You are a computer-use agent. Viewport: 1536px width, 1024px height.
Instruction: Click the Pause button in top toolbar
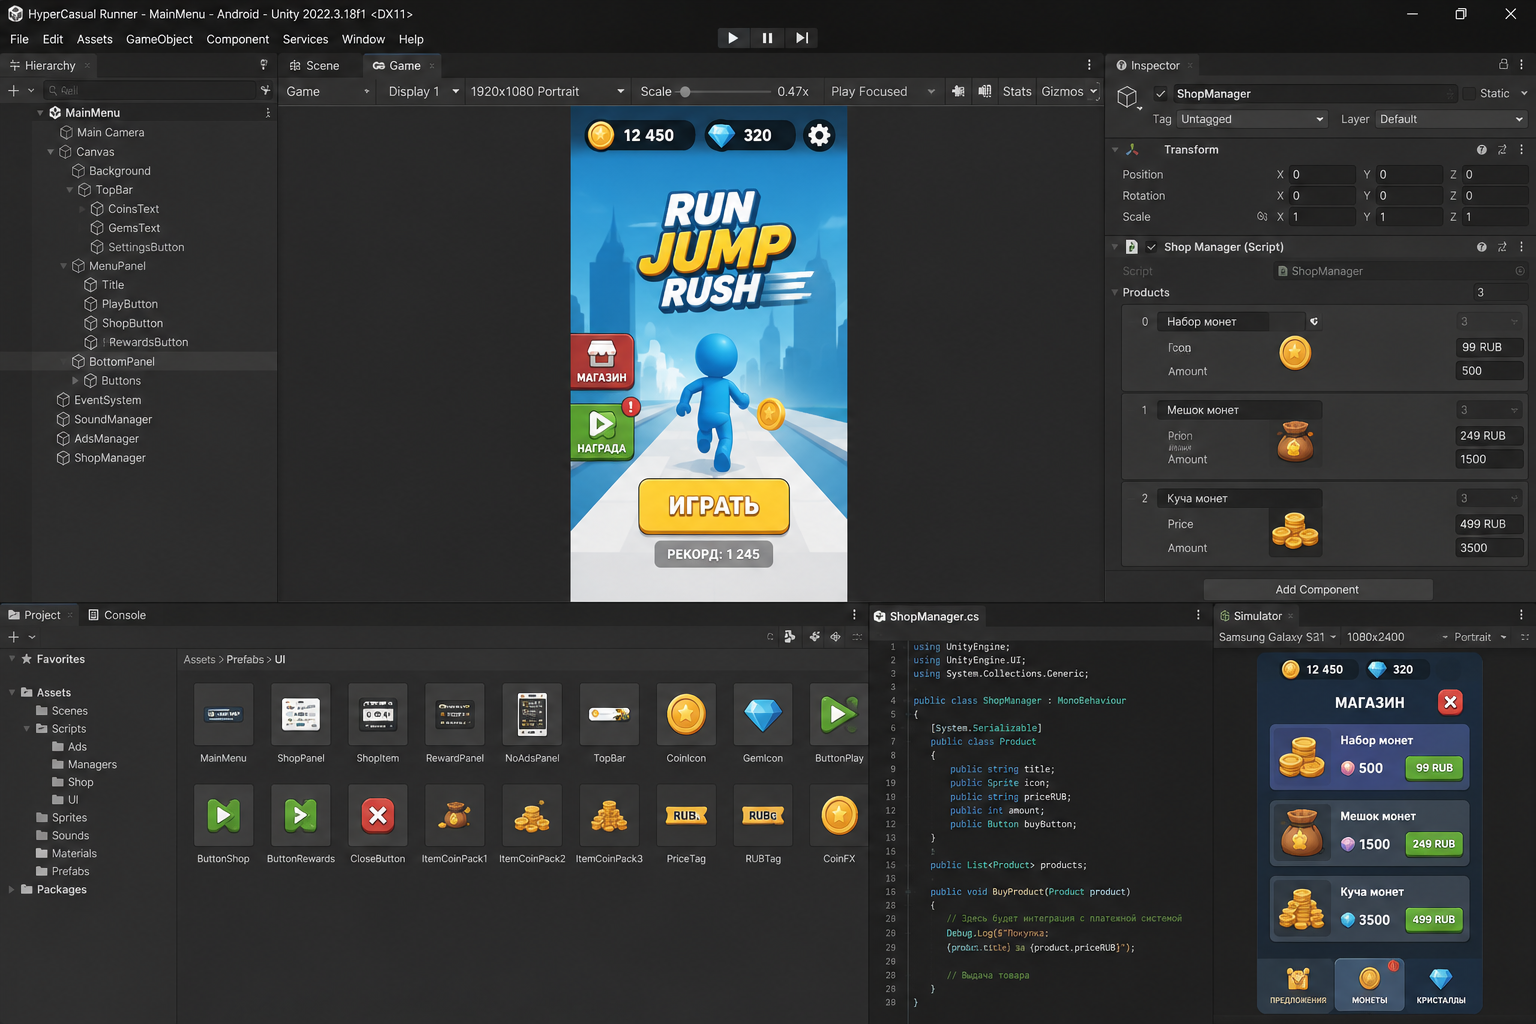pos(767,38)
